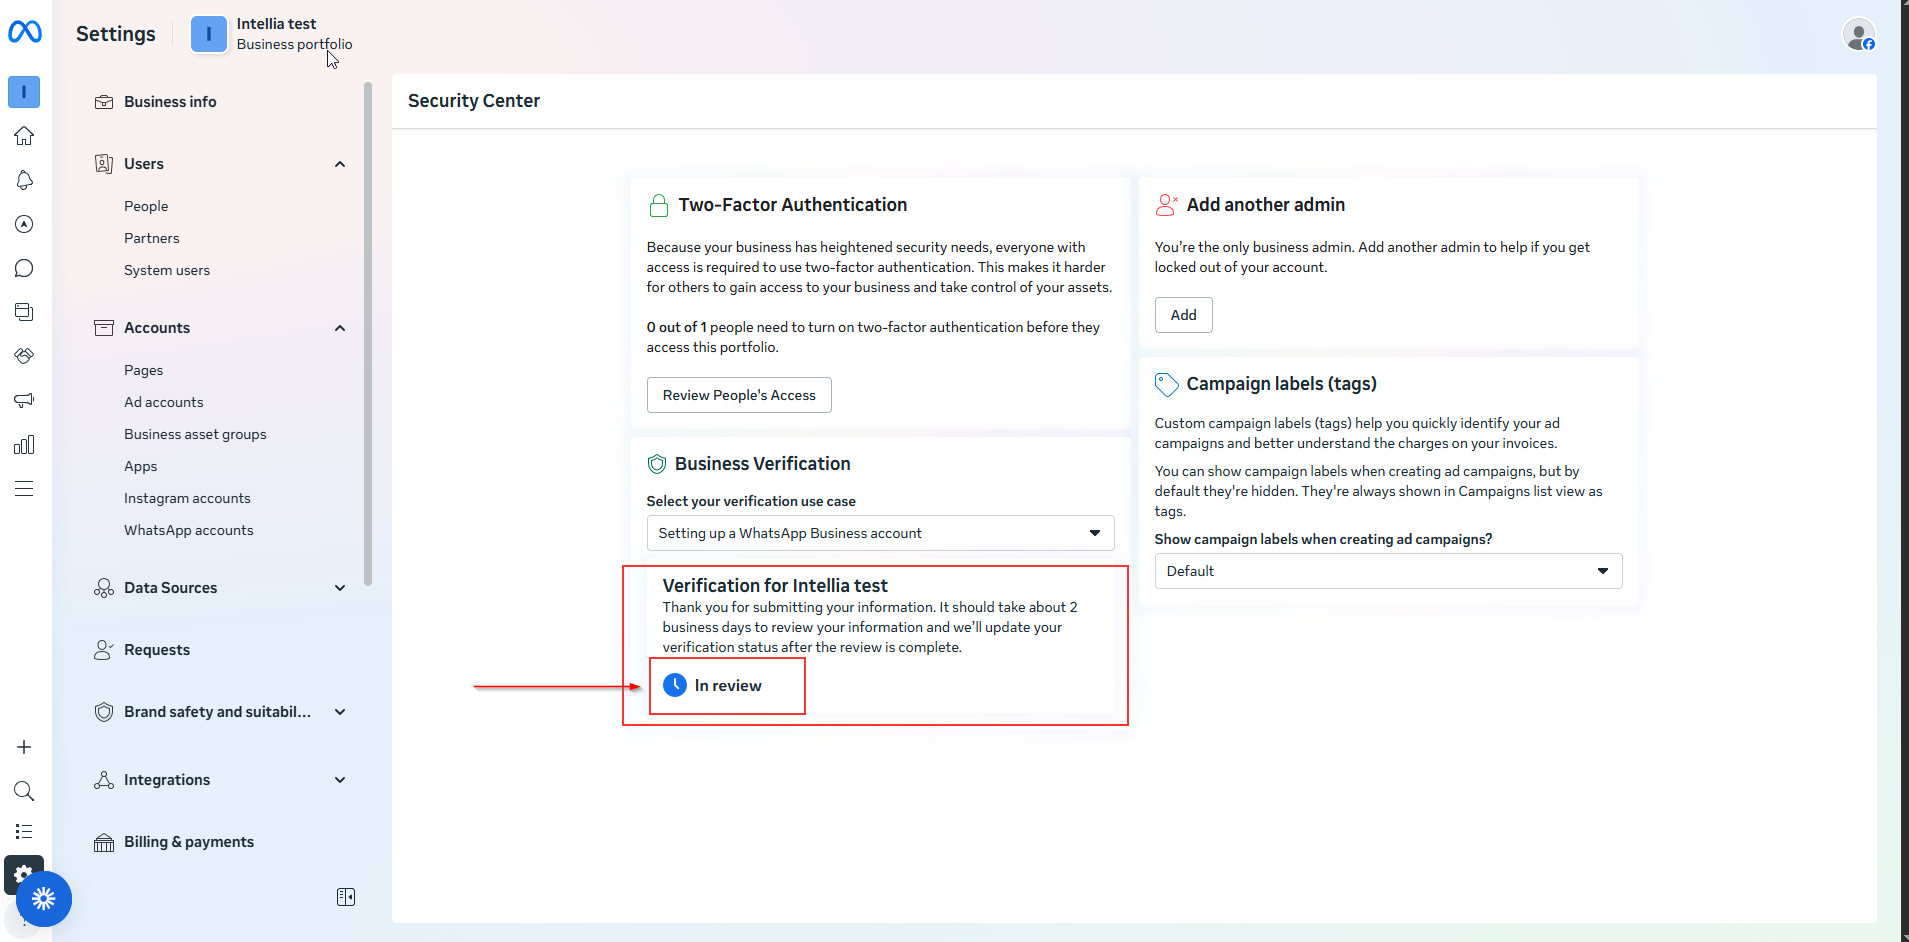Open Business info settings
Viewport: 1909px width, 942px height.
[x=170, y=102]
